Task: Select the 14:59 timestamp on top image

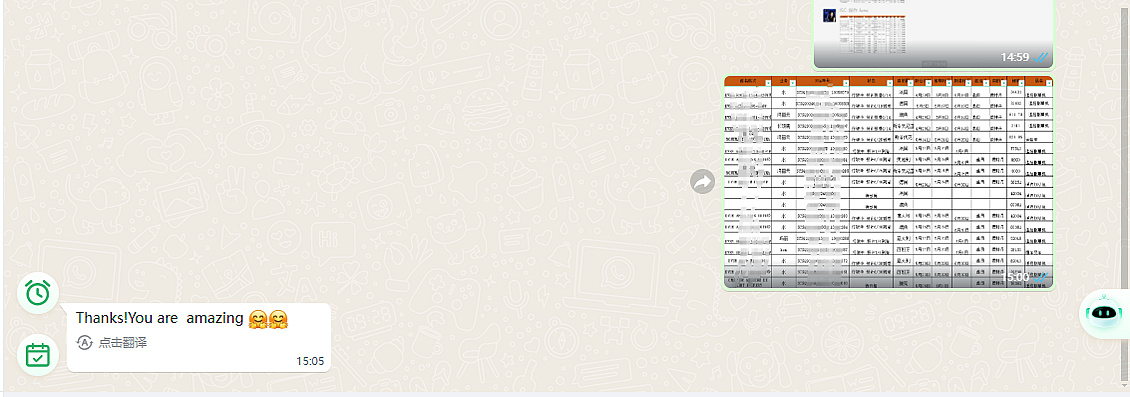Action: click(x=1015, y=57)
